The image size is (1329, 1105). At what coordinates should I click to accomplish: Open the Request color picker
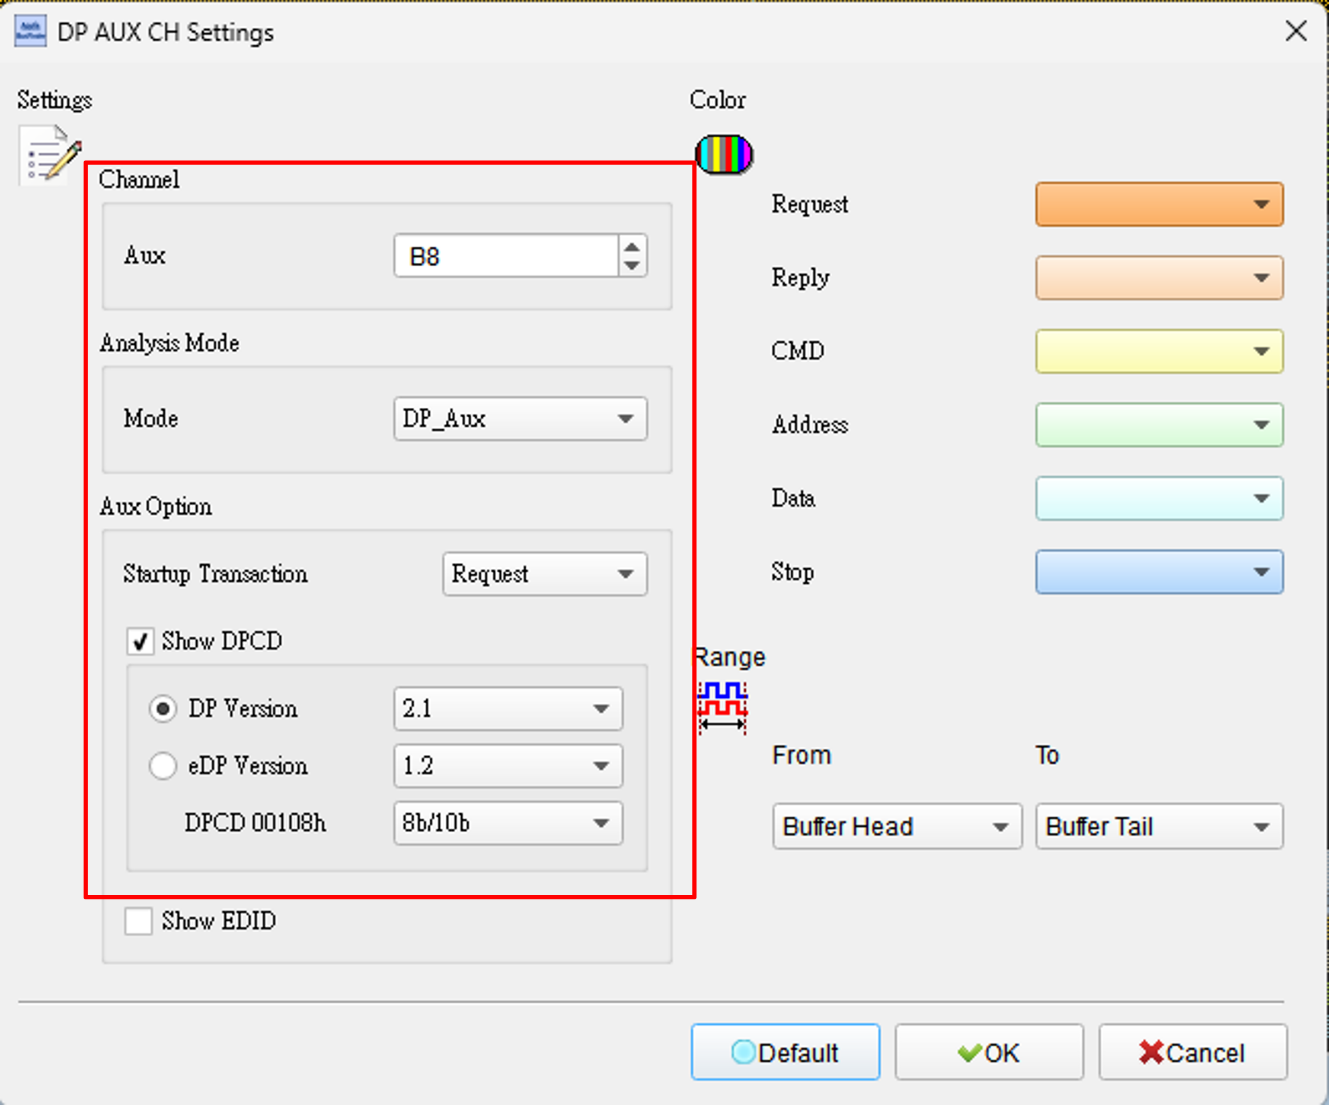point(1159,204)
